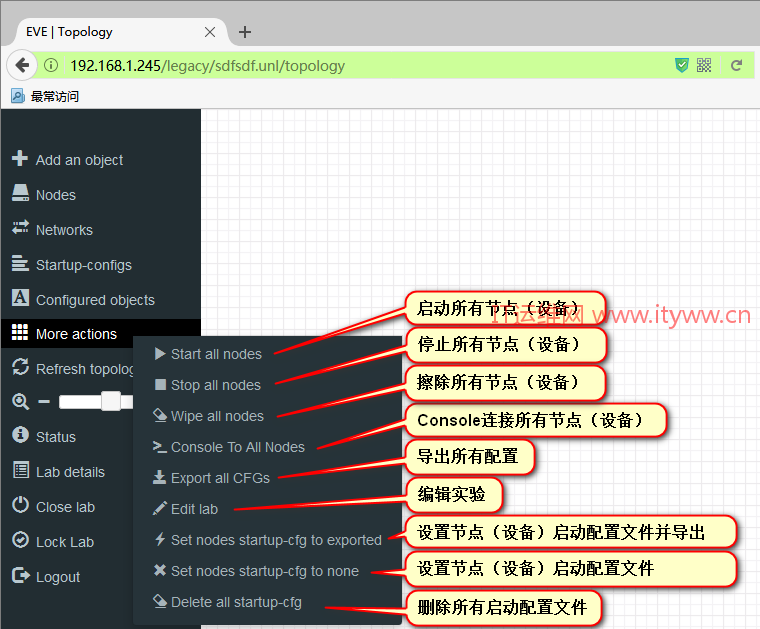Click the terminal icon beside Console To All Nodes
Viewport: 760px width, 629px height.
tap(159, 446)
